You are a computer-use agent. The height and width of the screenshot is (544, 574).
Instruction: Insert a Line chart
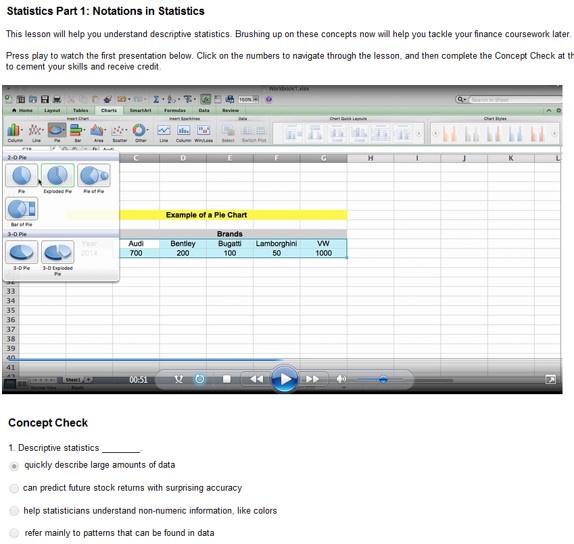click(36, 133)
